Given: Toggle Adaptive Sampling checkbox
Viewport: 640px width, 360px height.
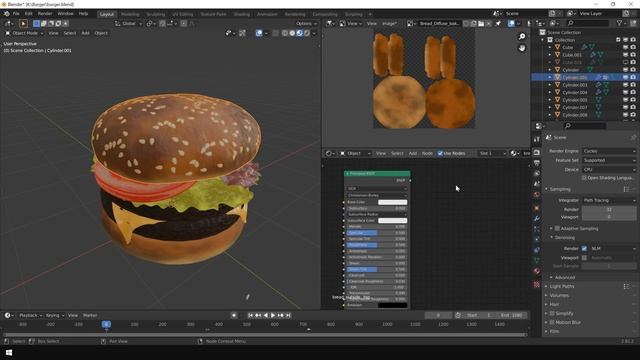Looking at the screenshot, I should 557,229.
